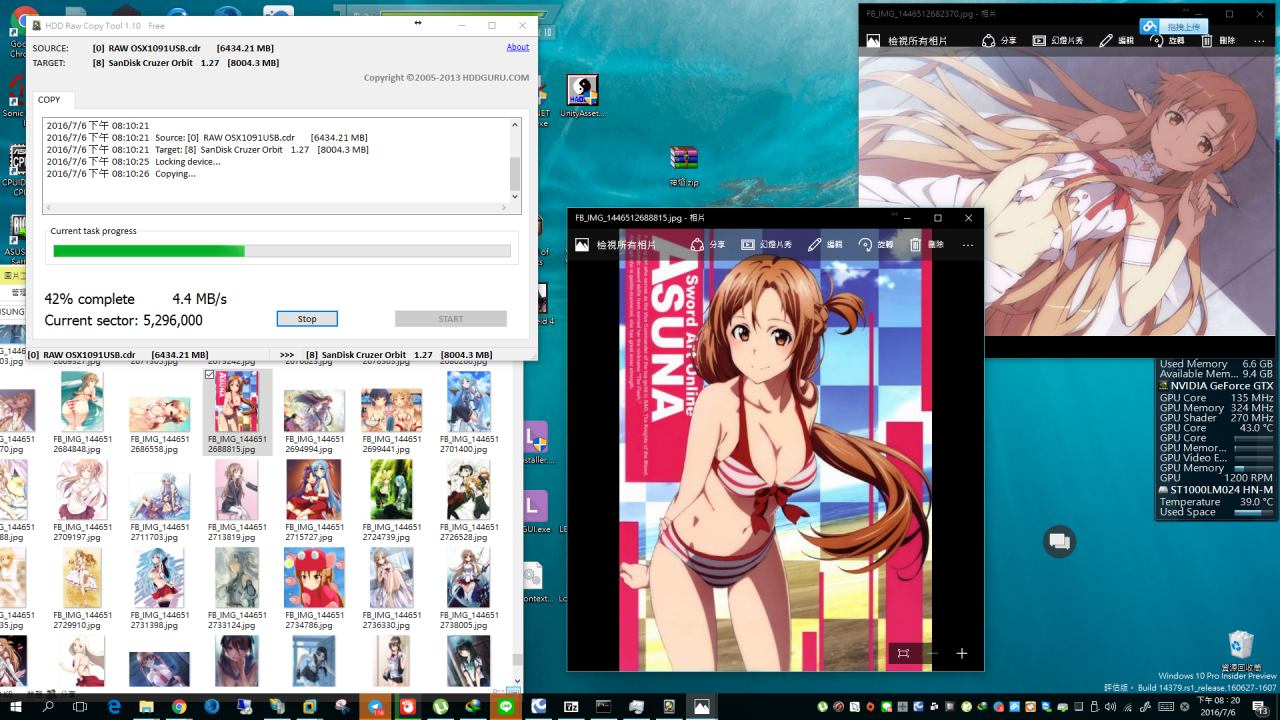This screenshot has height=720, width=1280.
Task: Toggle checkbox on selected FB_IMG thumbnail
Action: click(209, 375)
